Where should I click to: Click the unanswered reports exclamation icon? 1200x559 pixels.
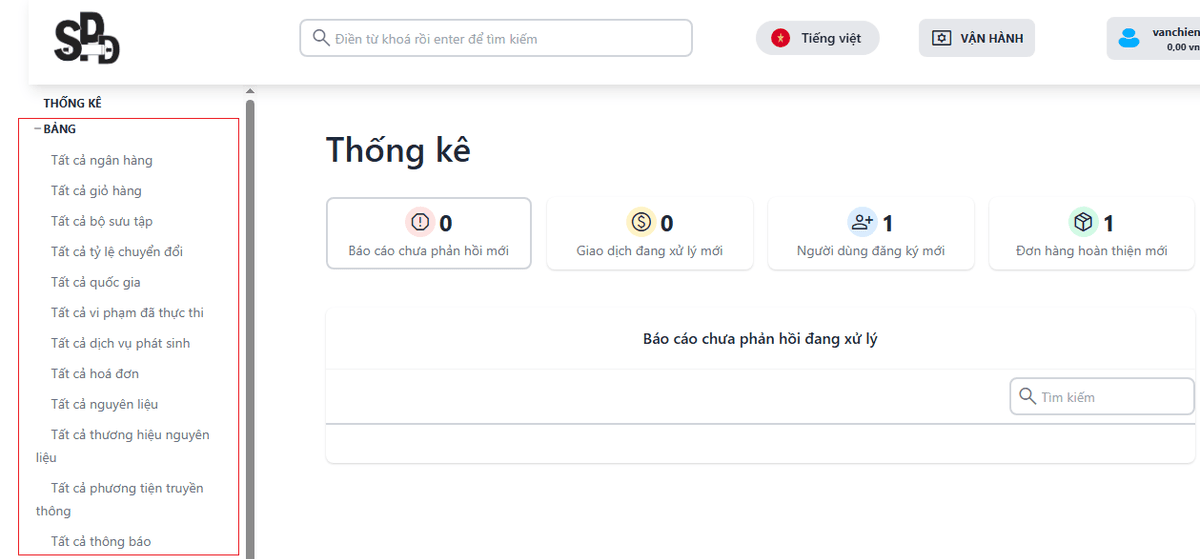coord(420,222)
